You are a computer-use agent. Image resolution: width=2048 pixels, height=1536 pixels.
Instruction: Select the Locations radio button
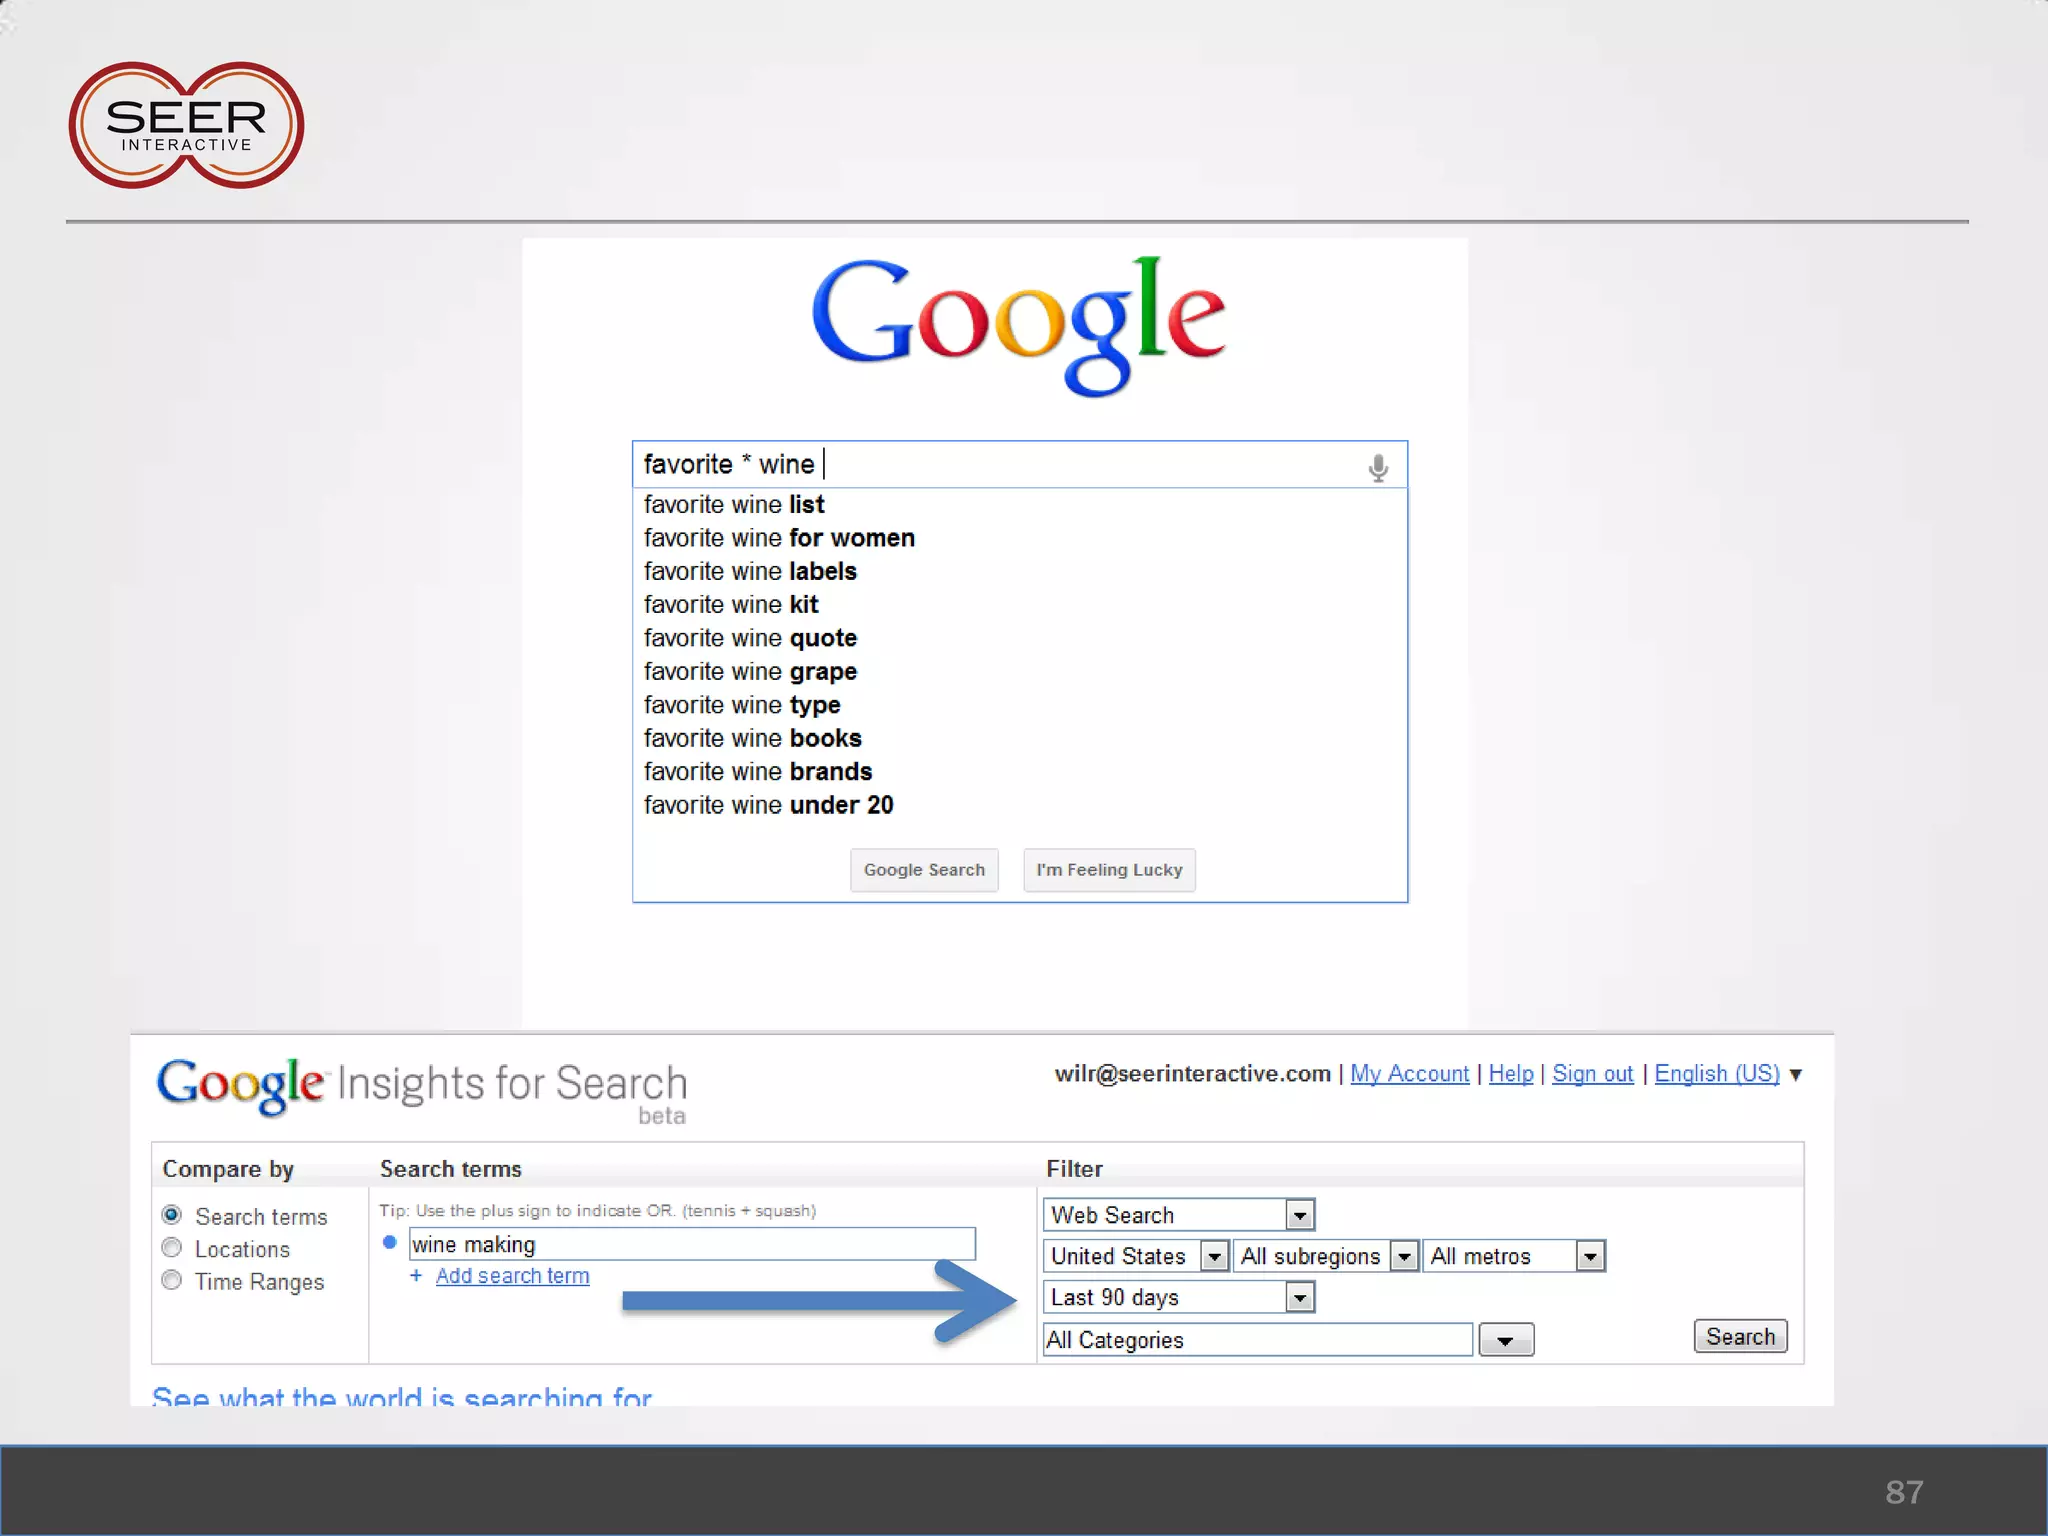[x=172, y=1248]
